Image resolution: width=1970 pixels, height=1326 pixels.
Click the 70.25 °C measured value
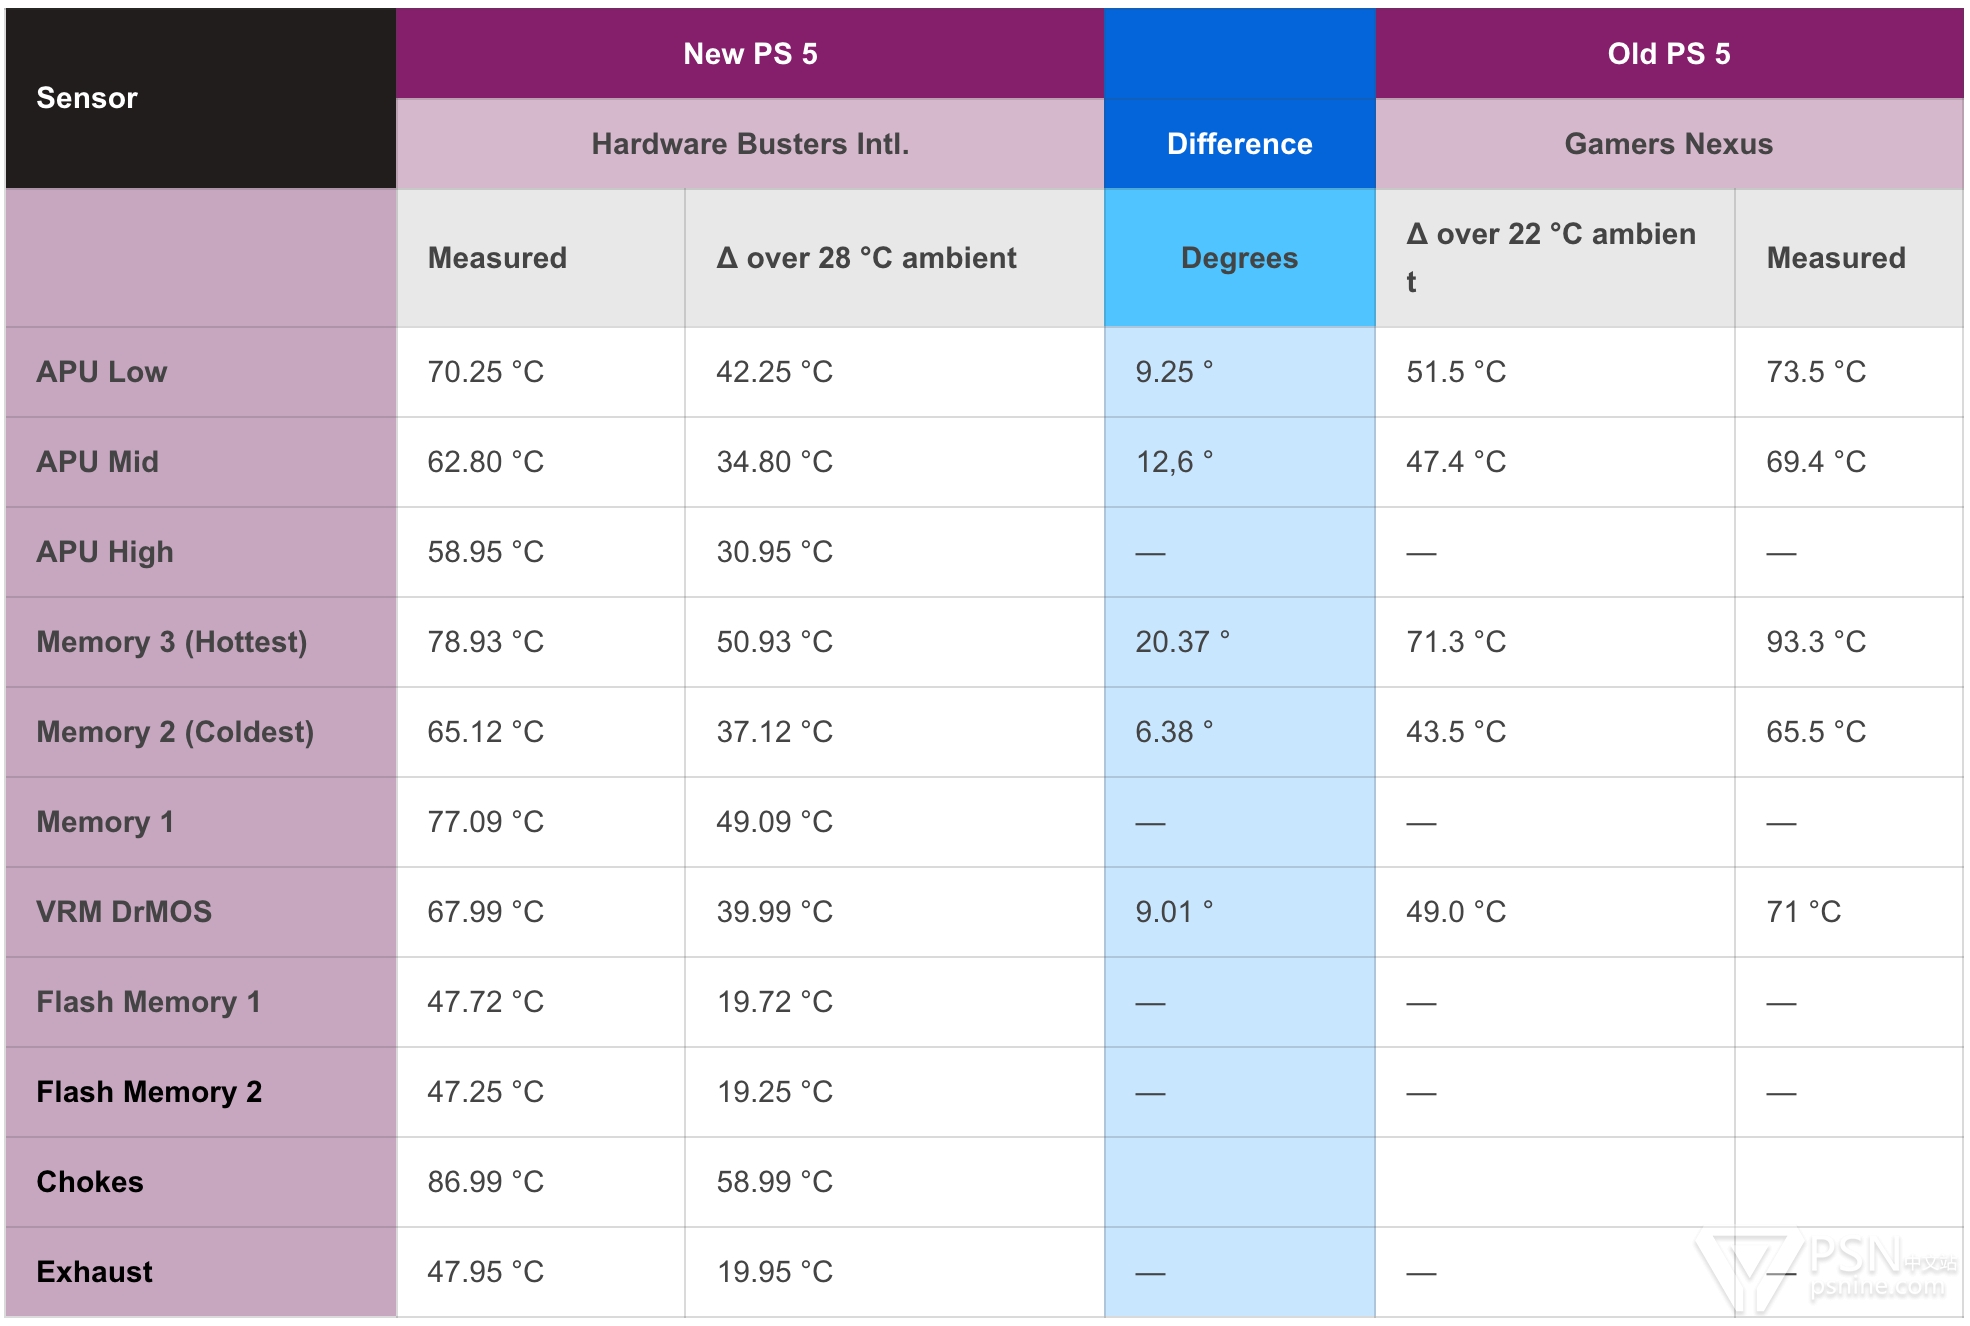[541, 372]
